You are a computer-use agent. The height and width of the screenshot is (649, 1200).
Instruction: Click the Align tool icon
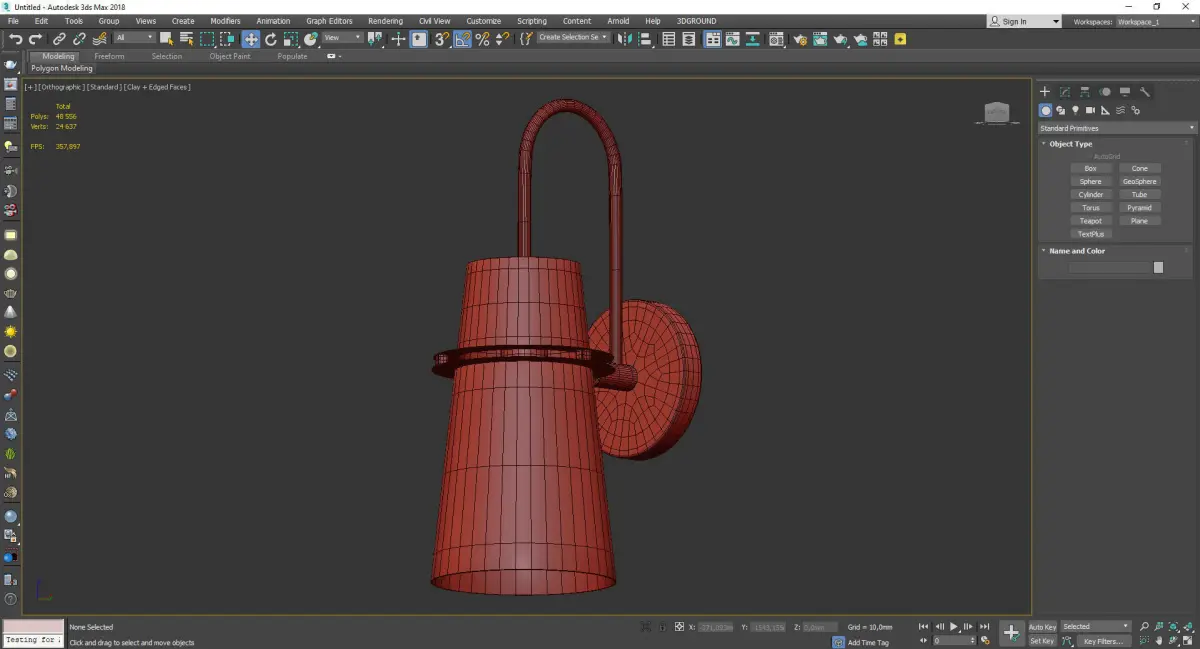(x=645, y=39)
